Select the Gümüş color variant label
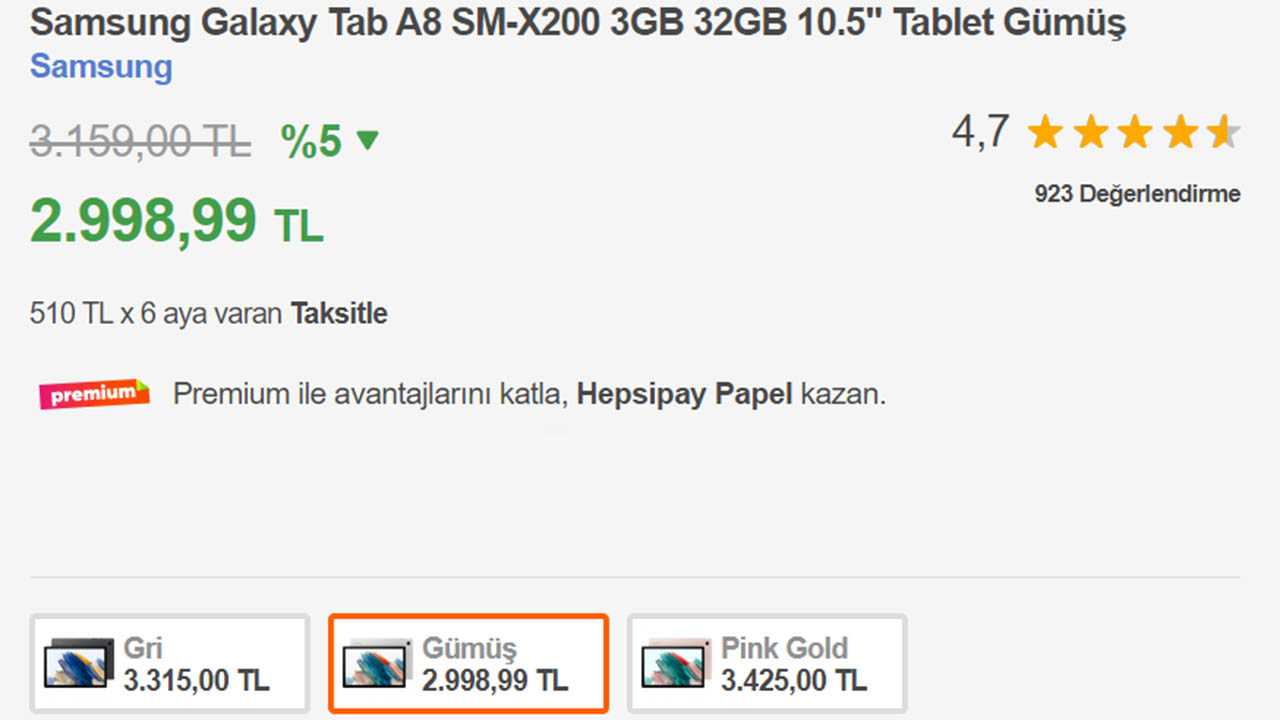This screenshot has height=720, width=1280. 469,648
